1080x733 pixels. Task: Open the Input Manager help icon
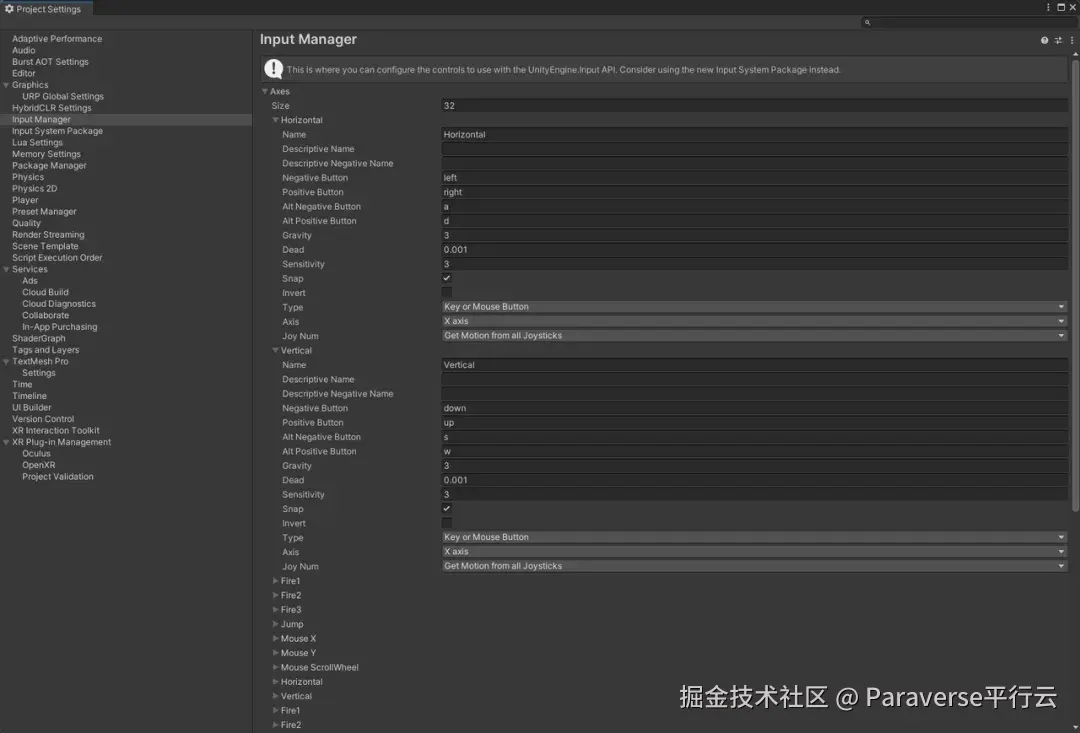tap(1044, 40)
